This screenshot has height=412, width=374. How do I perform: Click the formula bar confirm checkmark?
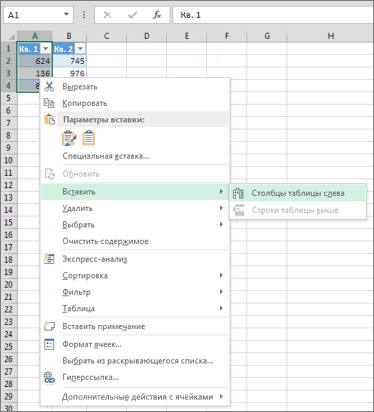pos(132,15)
